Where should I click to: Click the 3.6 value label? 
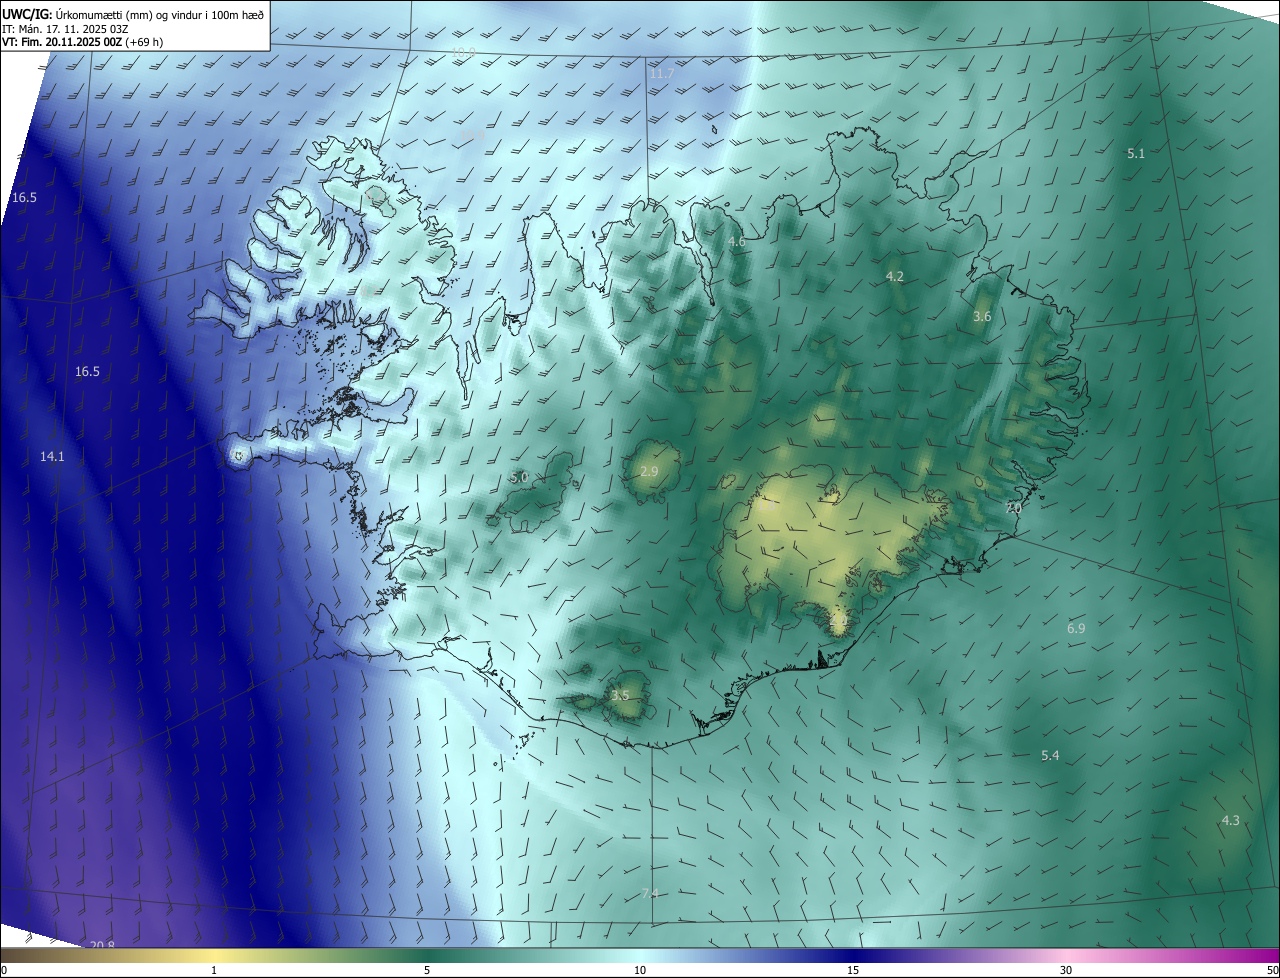coord(982,317)
